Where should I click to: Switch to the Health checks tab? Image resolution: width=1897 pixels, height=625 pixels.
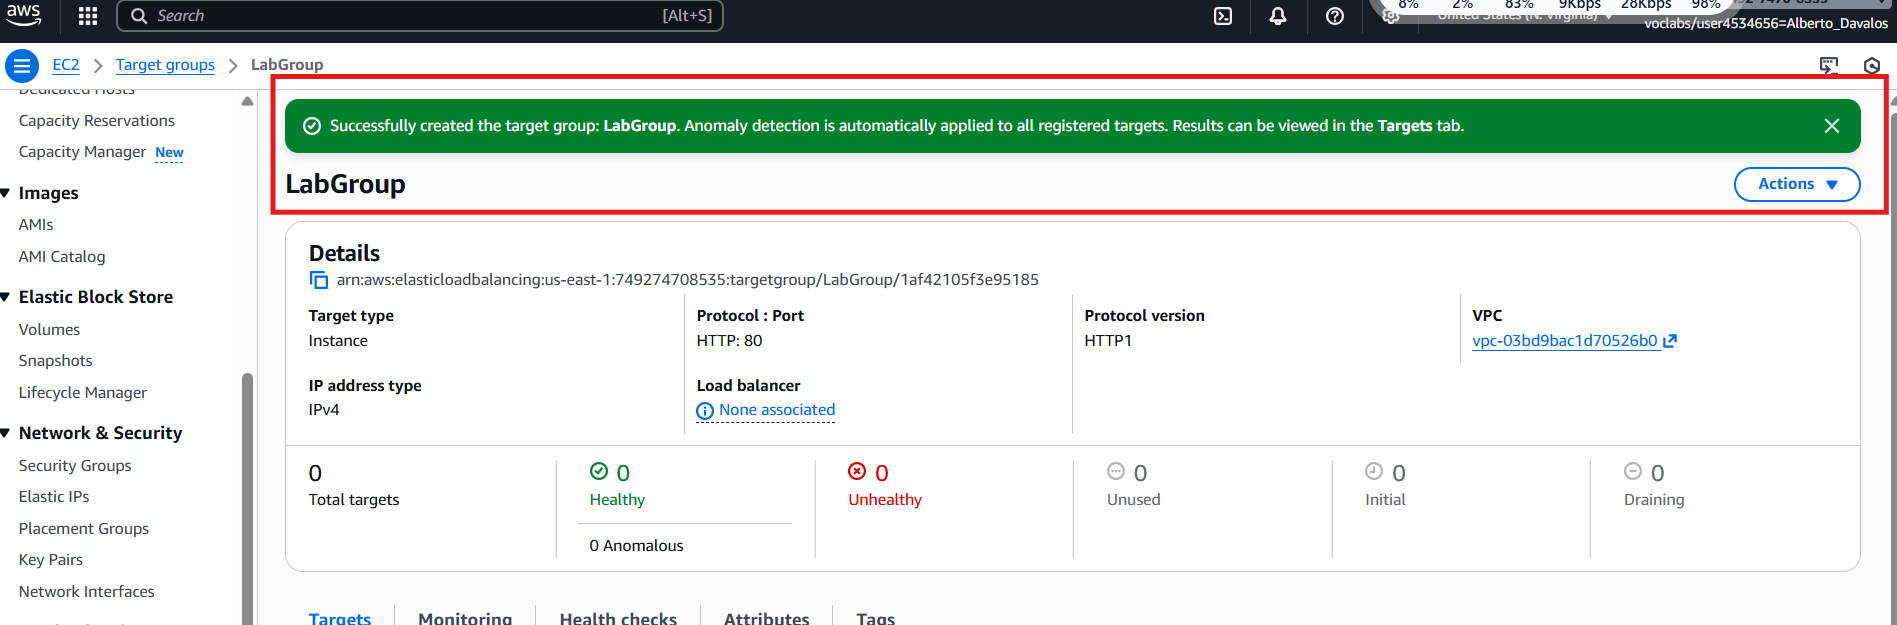point(618,618)
